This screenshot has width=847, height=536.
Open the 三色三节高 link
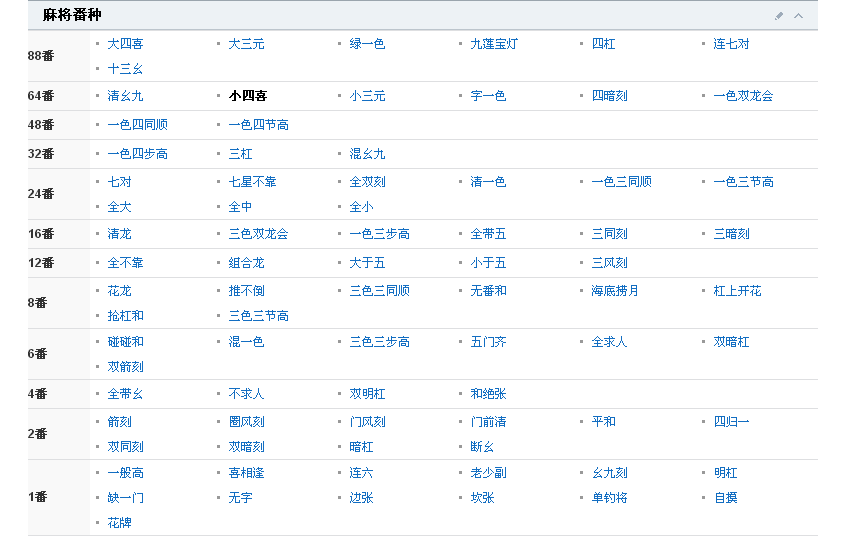(x=259, y=316)
